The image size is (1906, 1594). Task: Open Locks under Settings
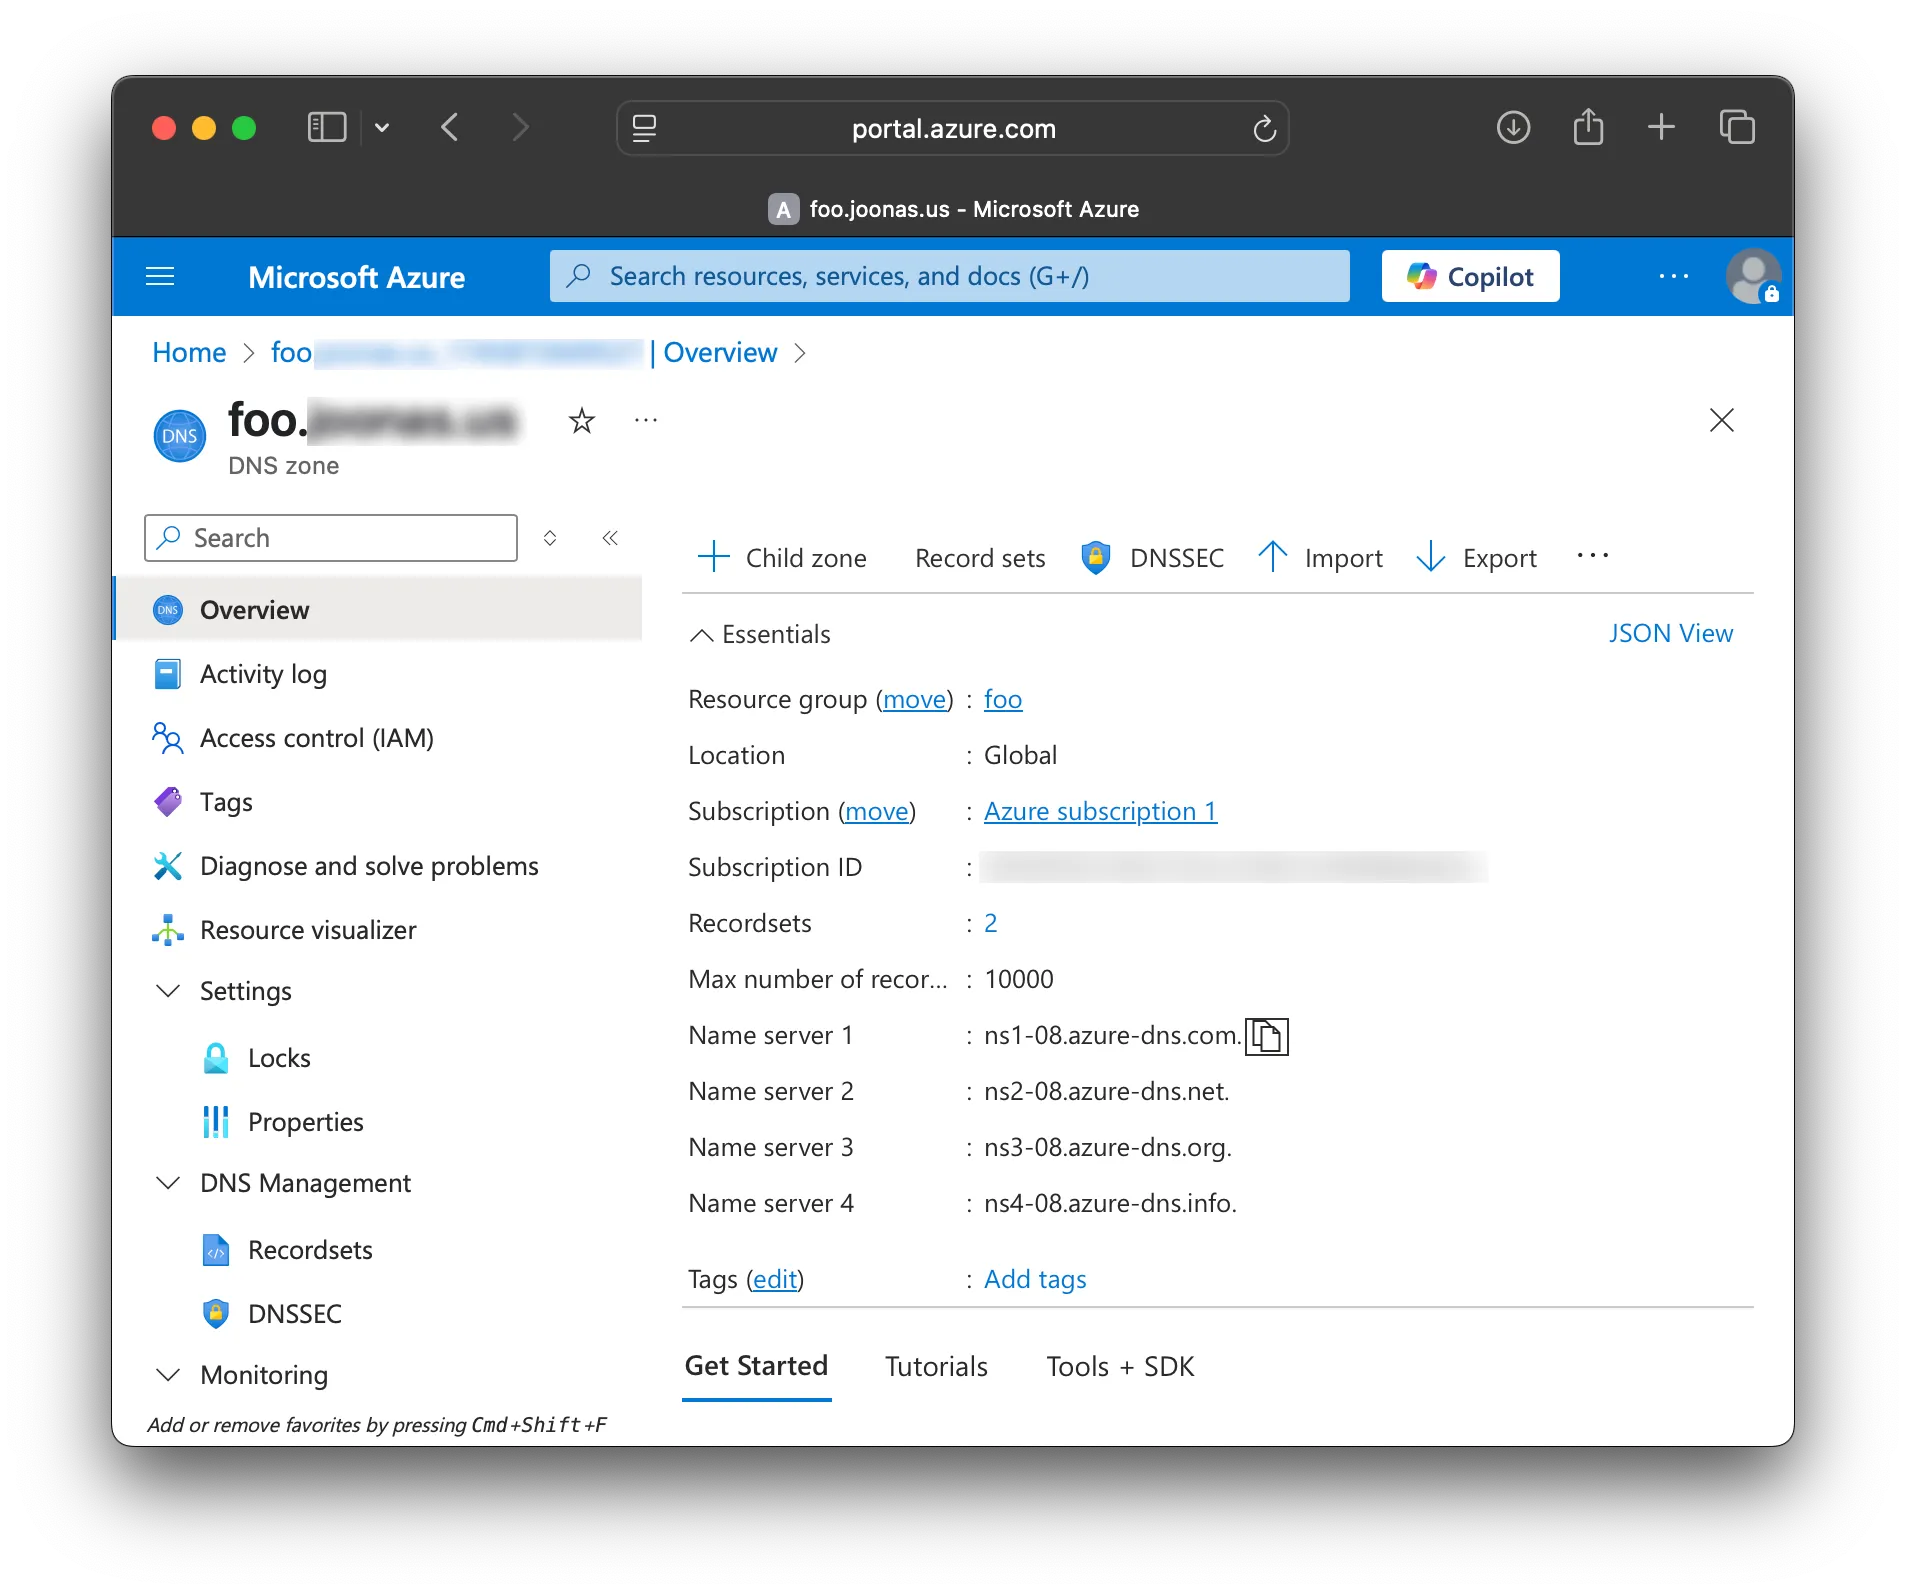coord(279,1058)
